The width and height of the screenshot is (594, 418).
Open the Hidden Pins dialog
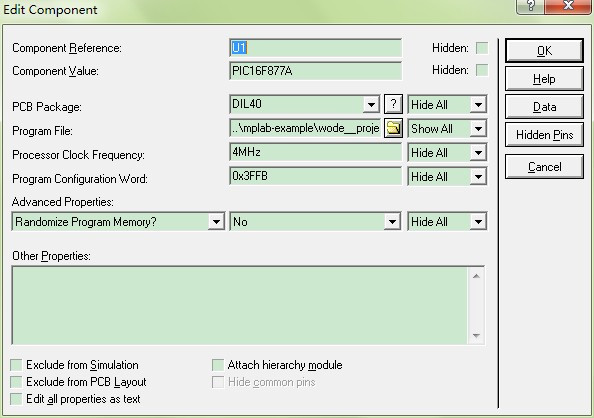tap(544, 135)
